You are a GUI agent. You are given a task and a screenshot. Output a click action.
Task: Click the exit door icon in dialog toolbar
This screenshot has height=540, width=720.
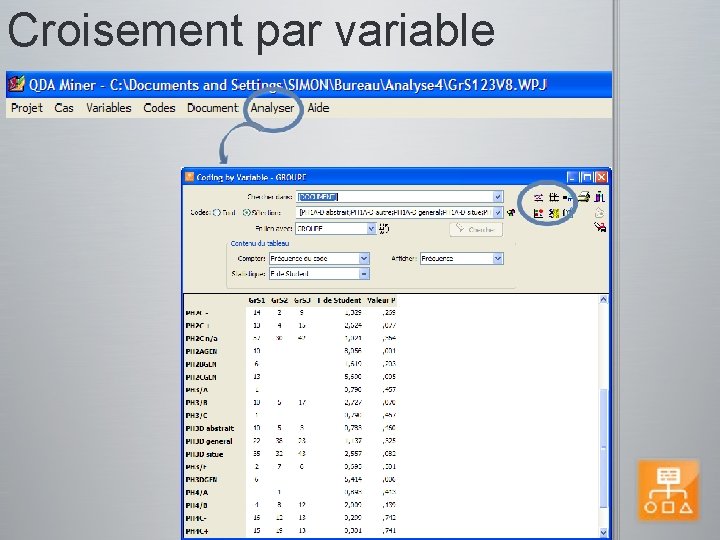pos(599,197)
